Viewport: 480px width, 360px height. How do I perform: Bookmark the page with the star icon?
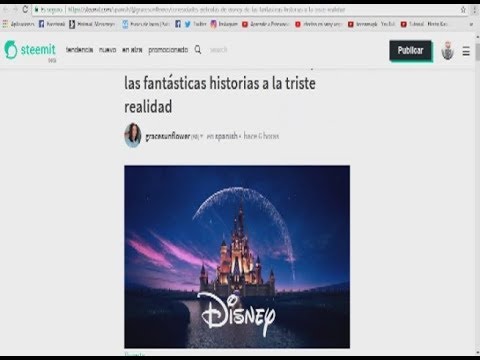coord(463,10)
